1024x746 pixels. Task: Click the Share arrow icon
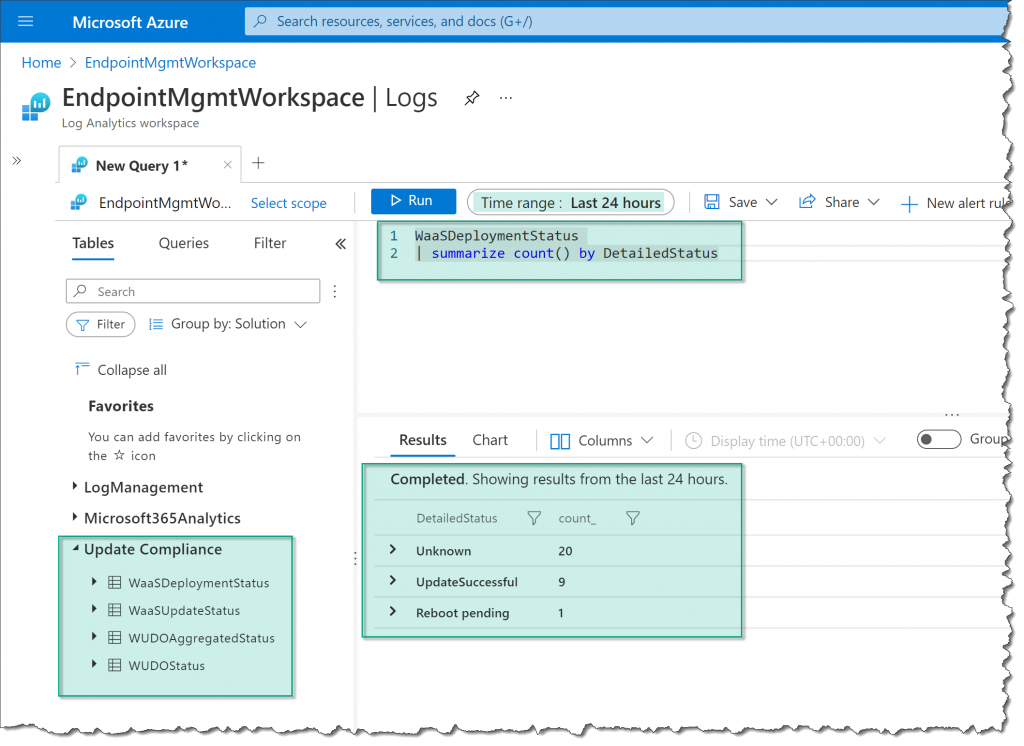coord(807,201)
